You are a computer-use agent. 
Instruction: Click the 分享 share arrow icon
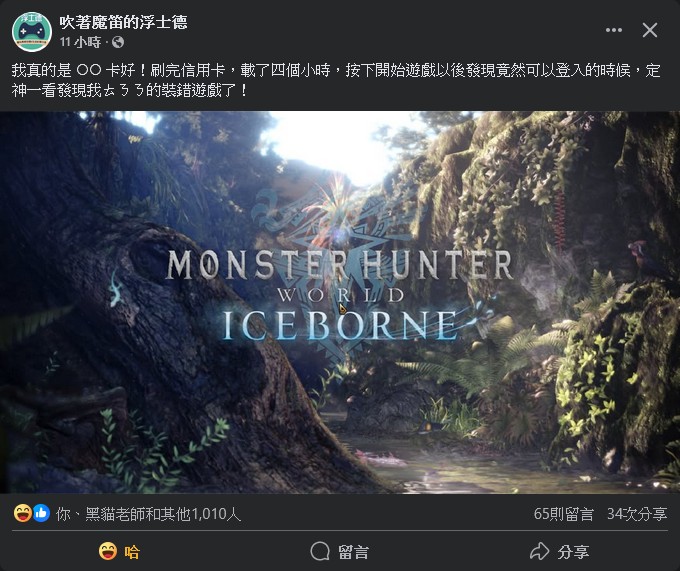click(539, 551)
